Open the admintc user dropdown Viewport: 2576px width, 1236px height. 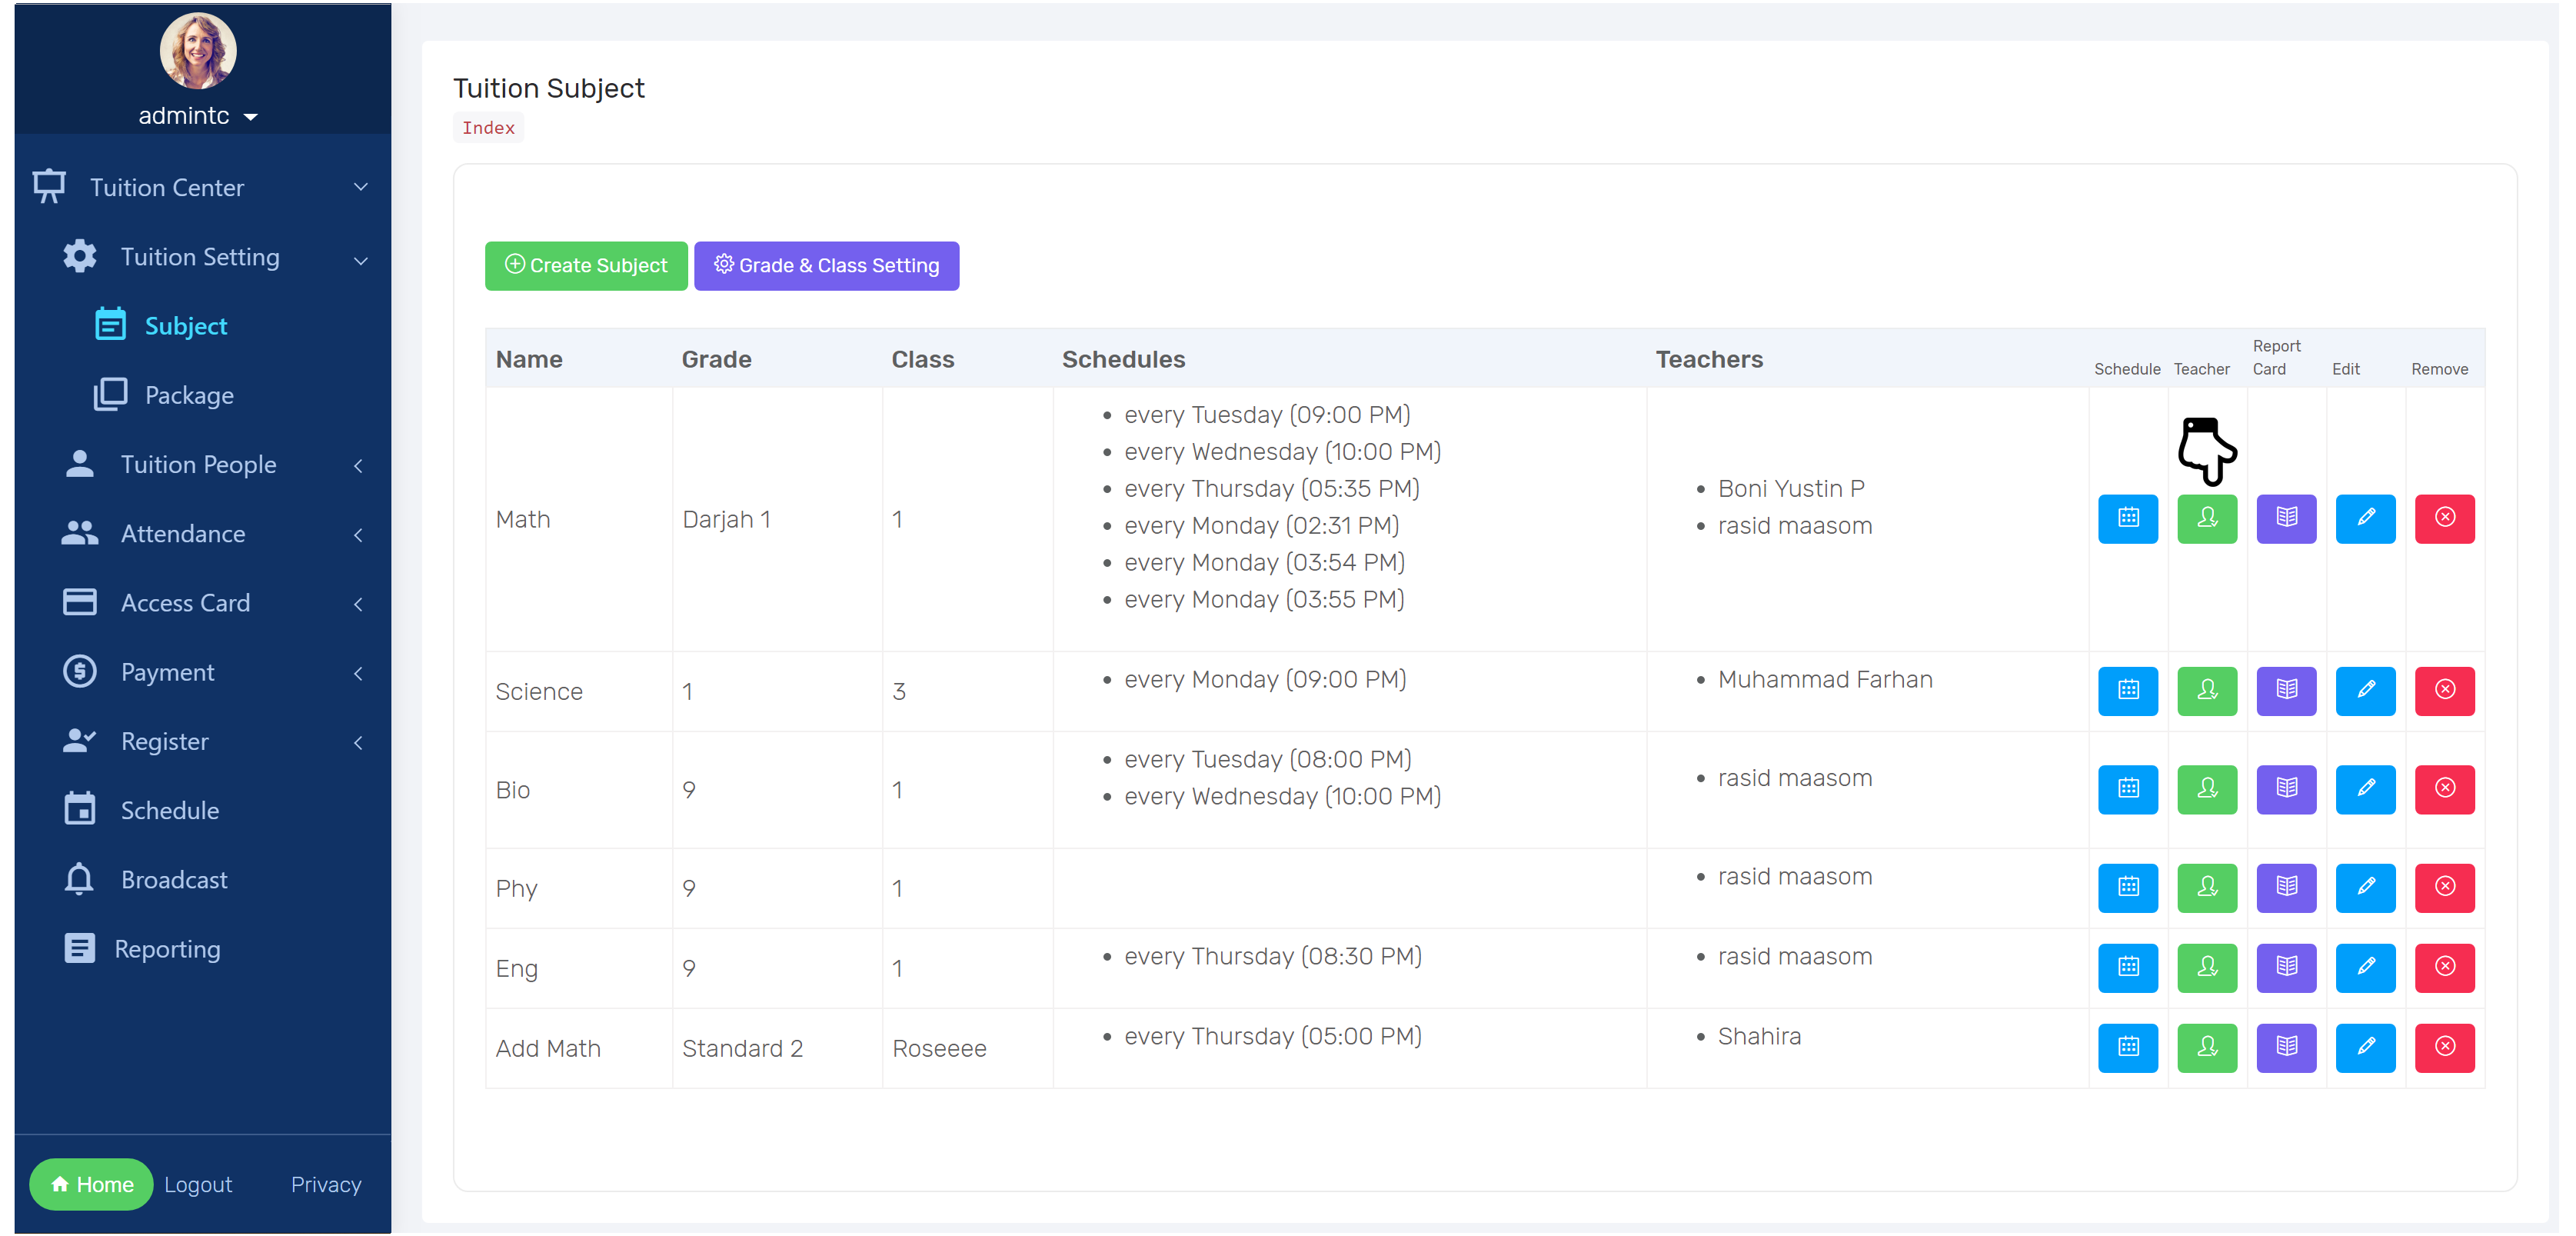pyautogui.click(x=198, y=116)
